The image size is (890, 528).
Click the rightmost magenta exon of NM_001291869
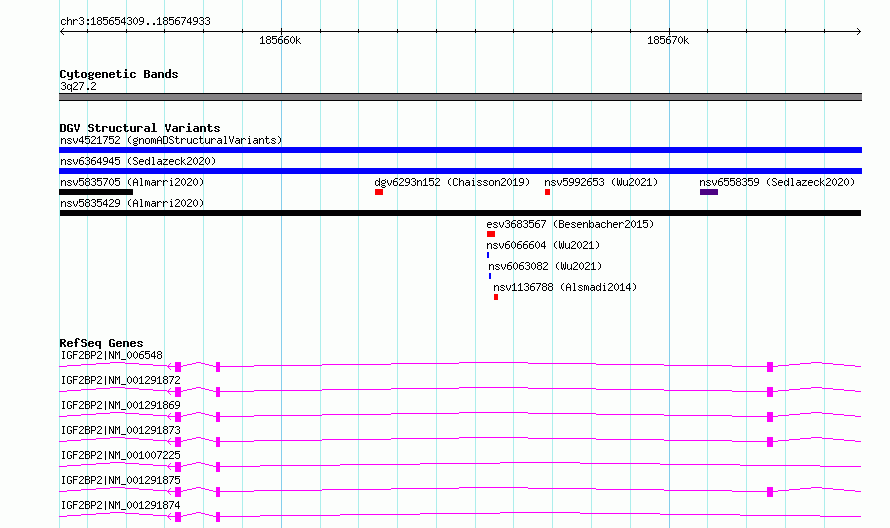[x=770, y=417]
